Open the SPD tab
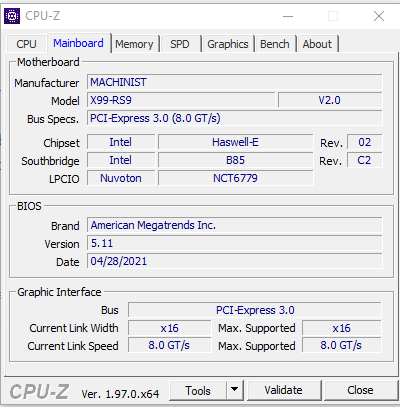 pyautogui.click(x=180, y=44)
